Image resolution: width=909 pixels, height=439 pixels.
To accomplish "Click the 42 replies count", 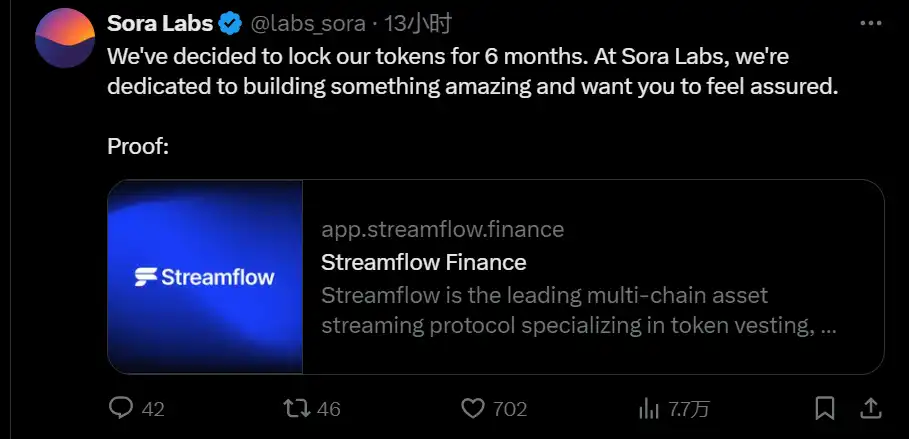I will click(153, 409).
